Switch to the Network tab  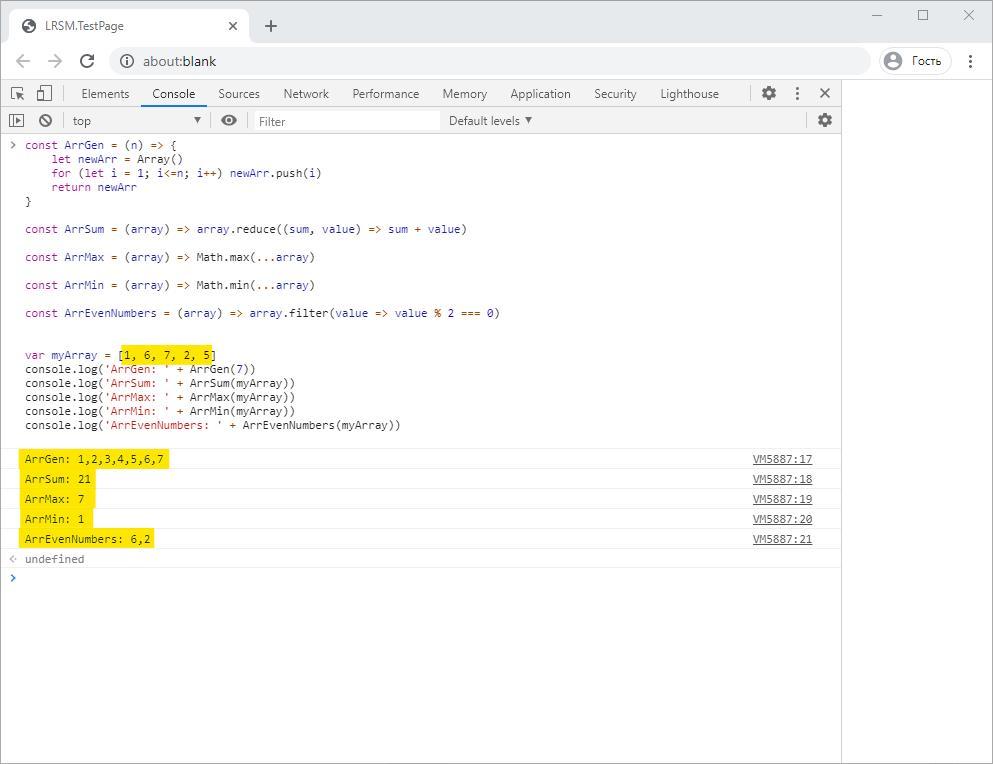click(x=306, y=94)
